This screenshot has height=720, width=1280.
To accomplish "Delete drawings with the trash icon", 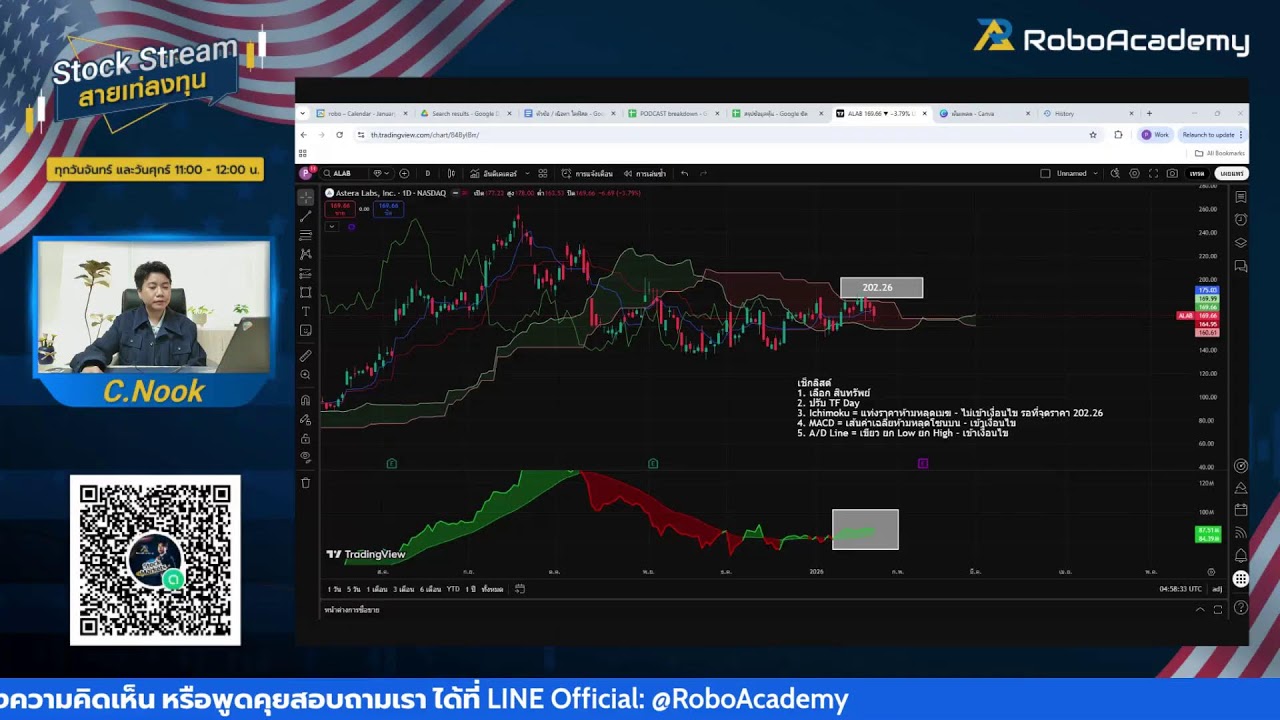I will (306, 483).
